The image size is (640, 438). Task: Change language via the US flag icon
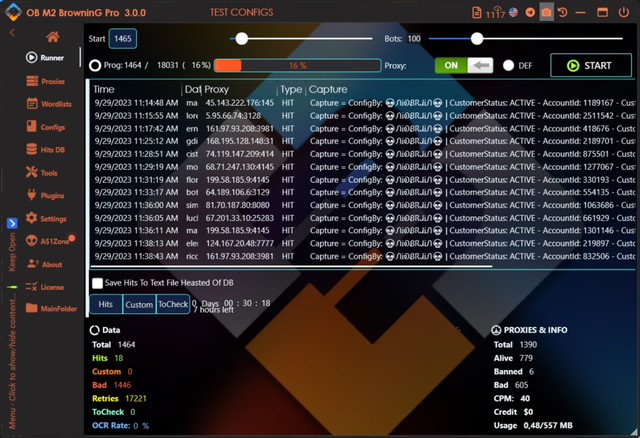click(x=513, y=12)
